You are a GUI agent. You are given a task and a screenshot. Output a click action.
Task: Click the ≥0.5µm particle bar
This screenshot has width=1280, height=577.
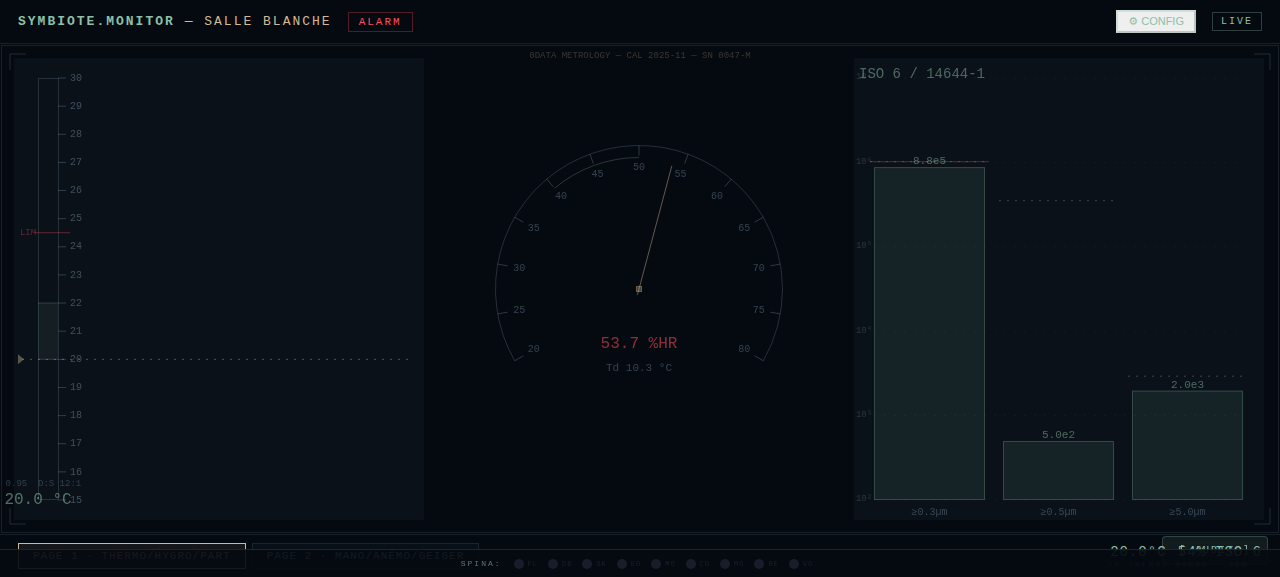click(1058, 470)
